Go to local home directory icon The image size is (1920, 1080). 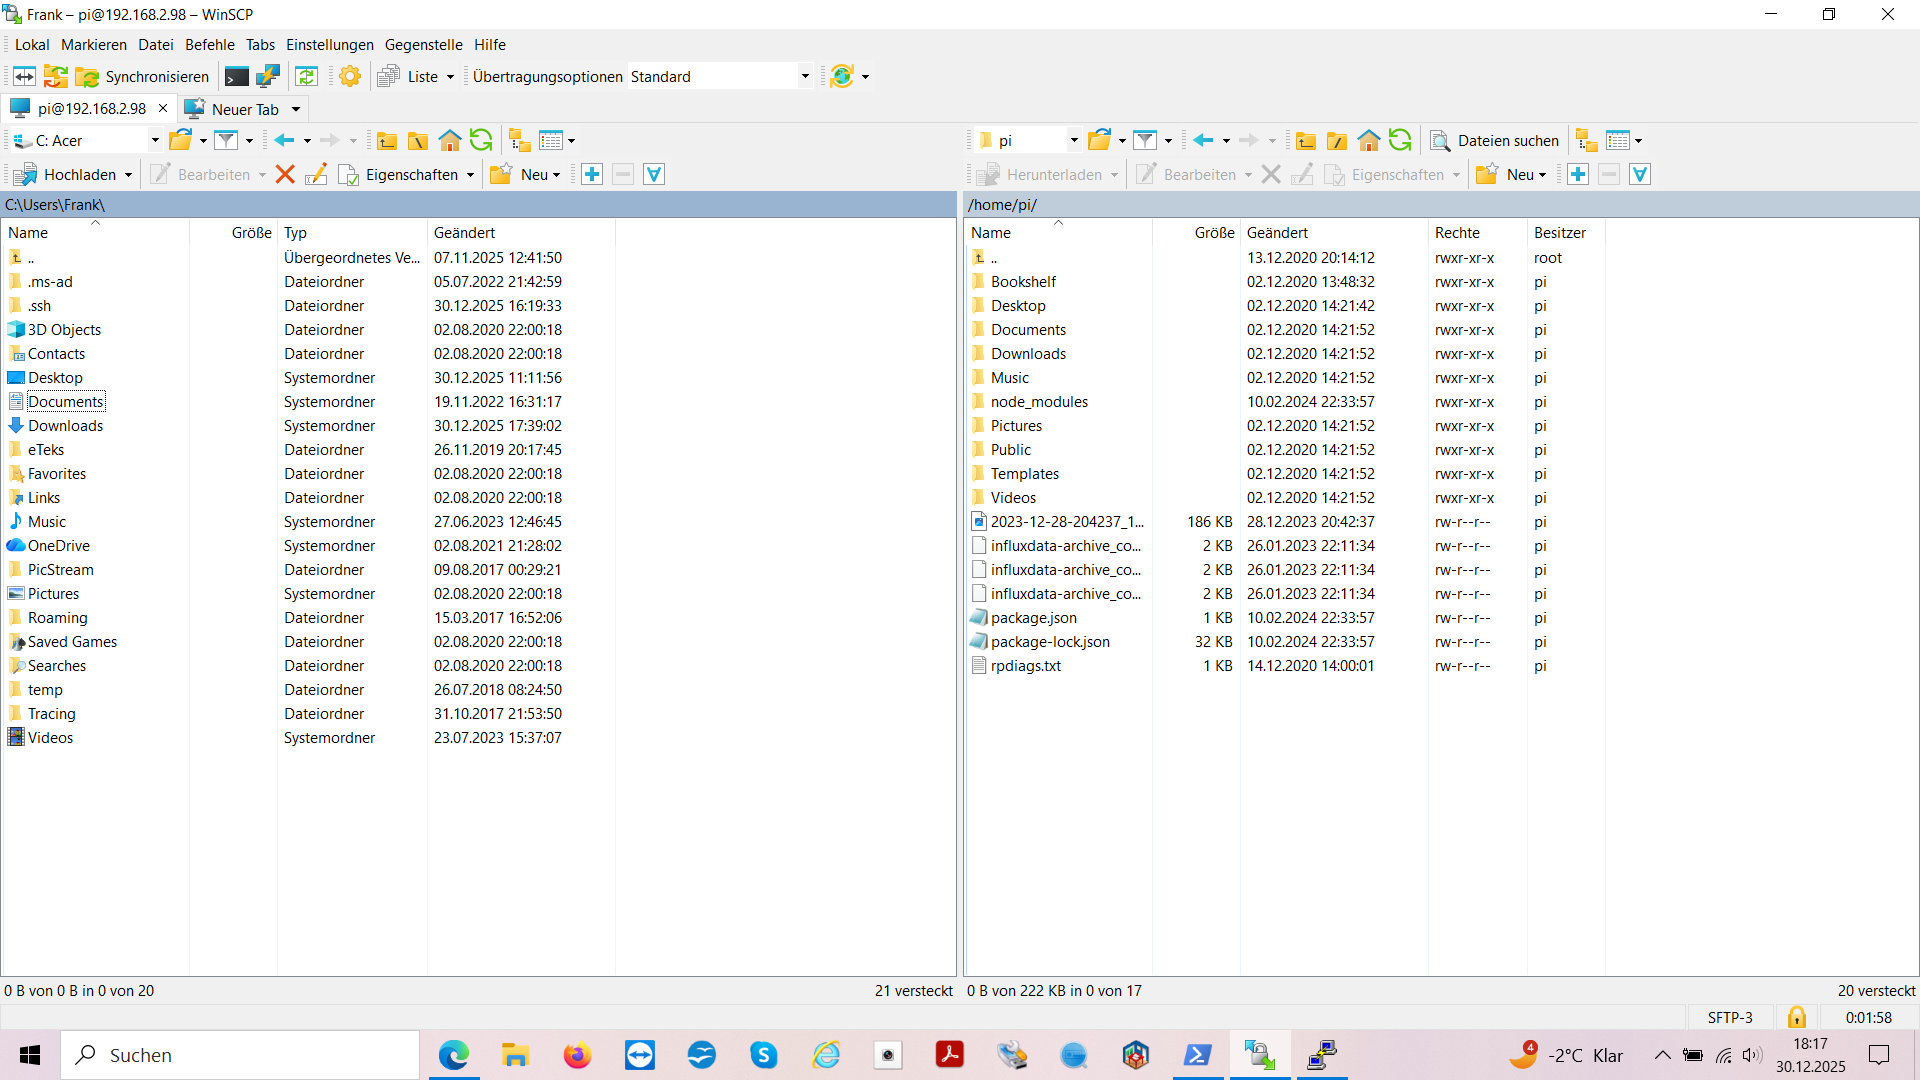(450, 141)
